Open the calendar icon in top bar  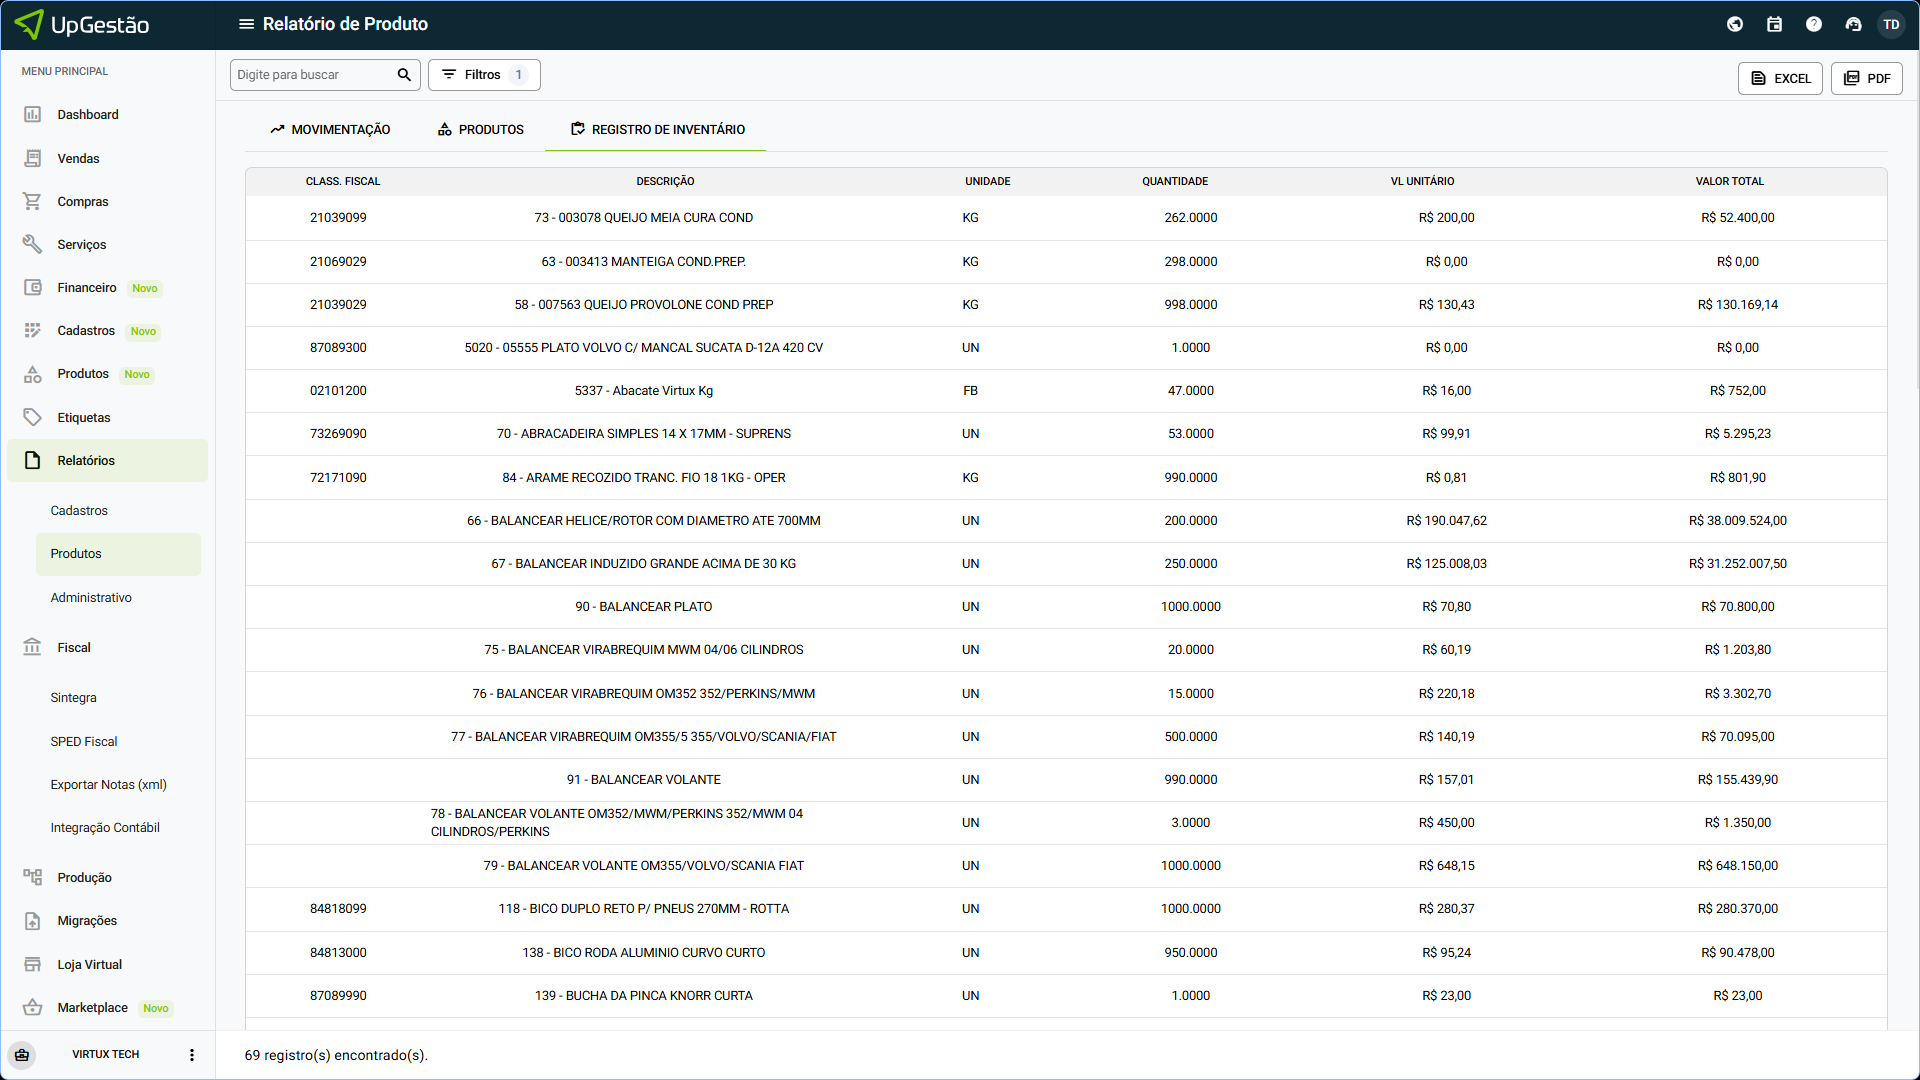click(x=1774, y=24)
